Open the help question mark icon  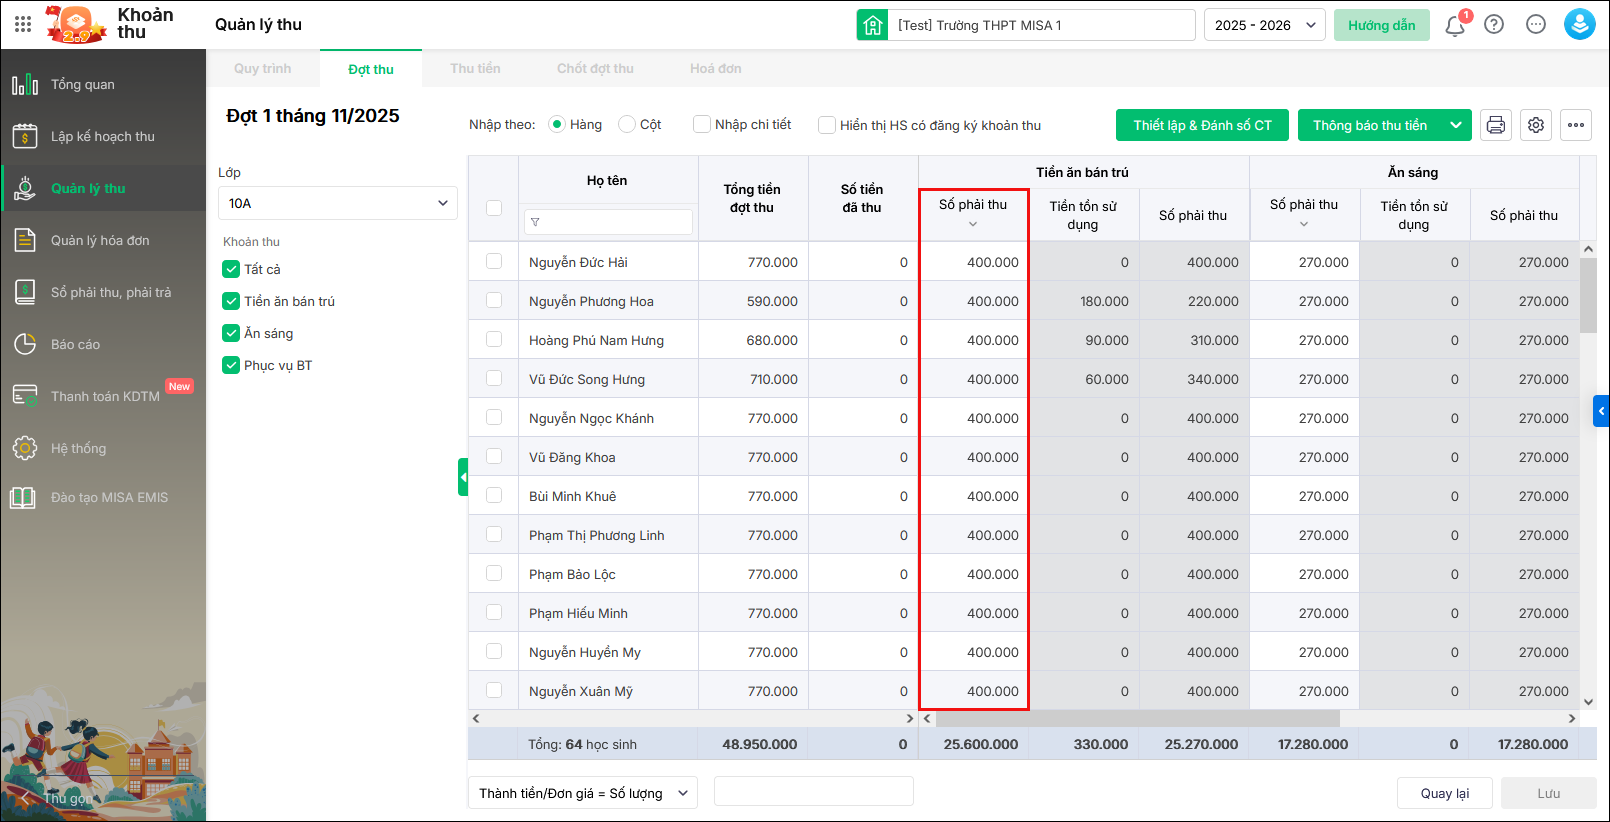[x=1494, y=25]
